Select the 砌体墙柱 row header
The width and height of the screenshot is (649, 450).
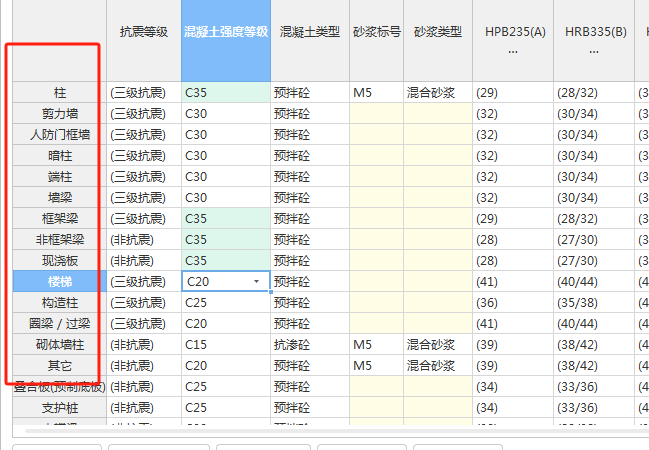pyautogui.click(x=60, y=345)
